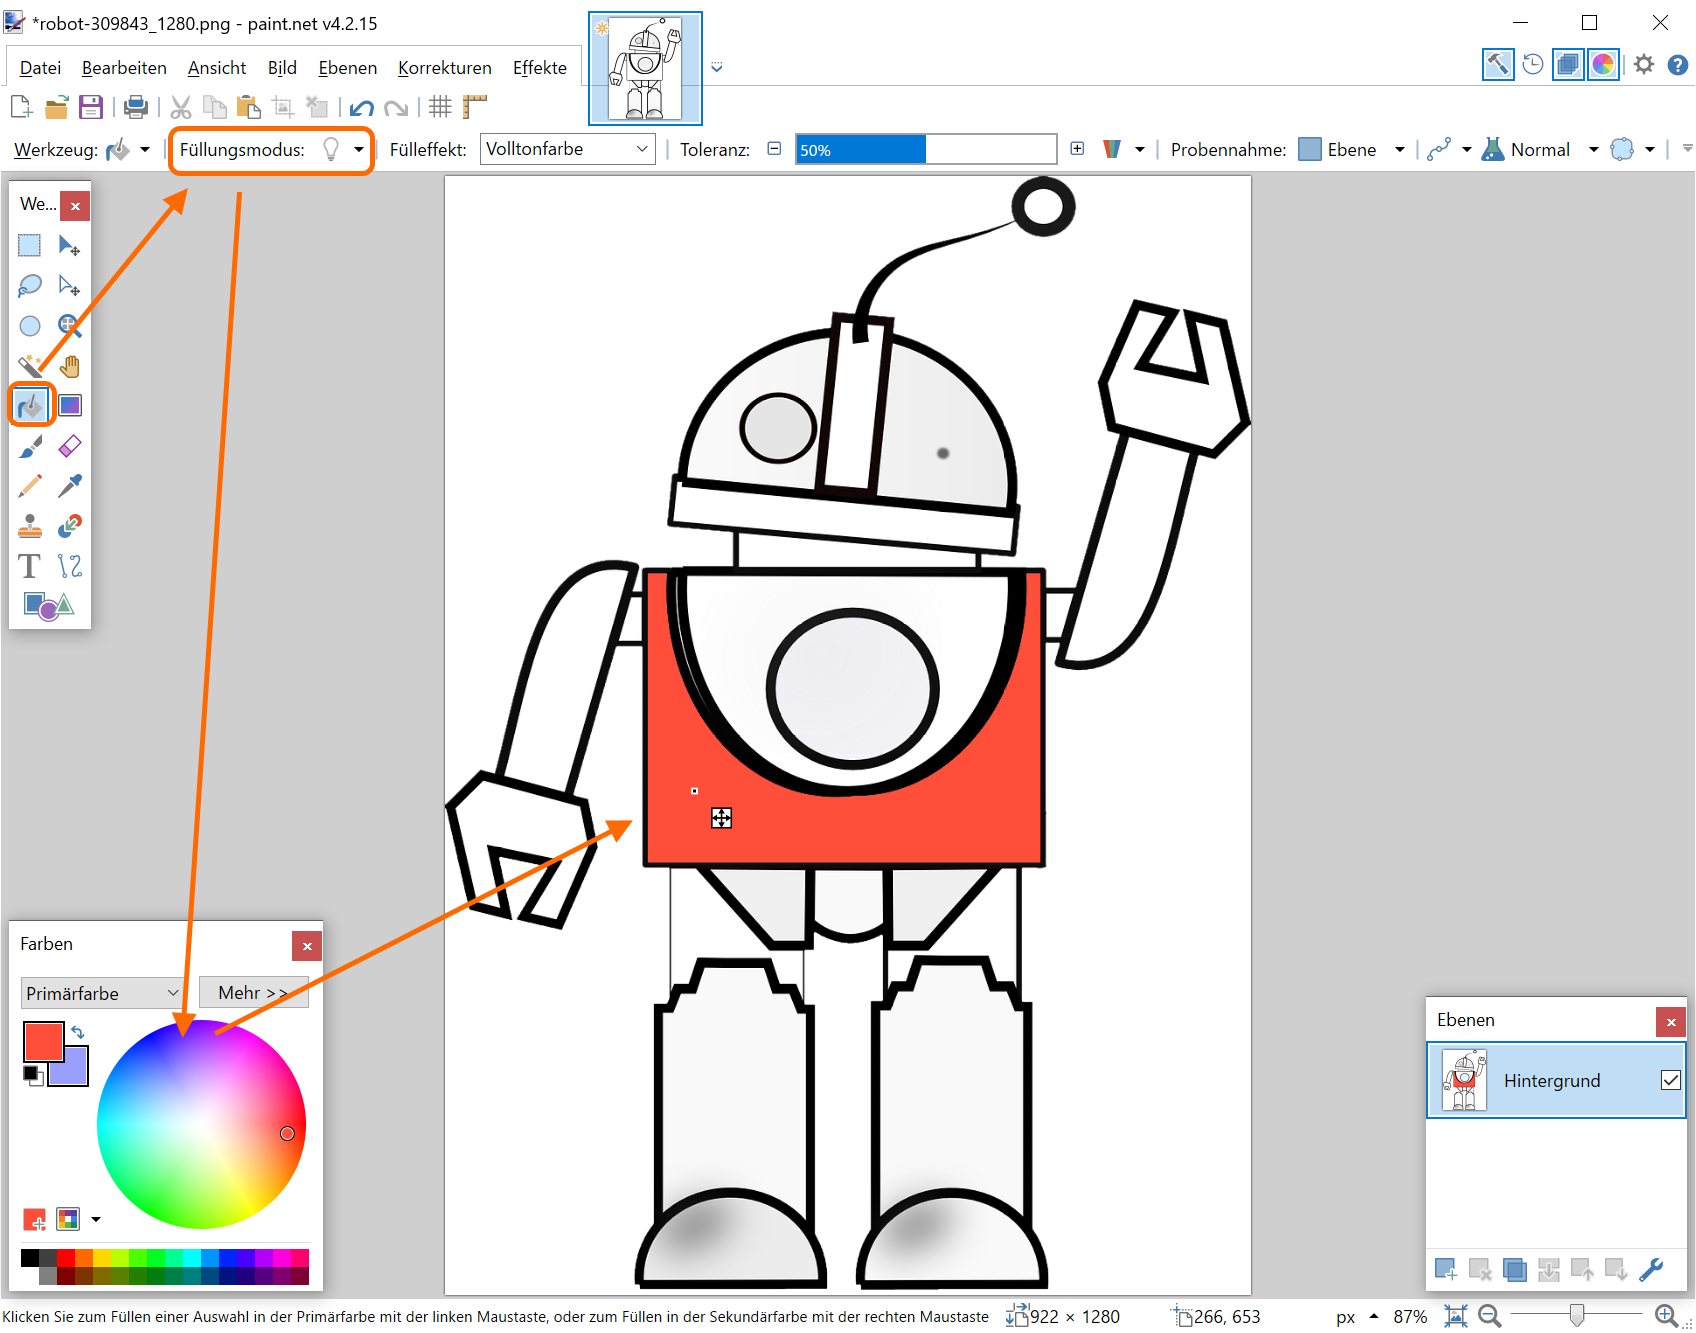Select the Text tool
Viewport: 1696px width, 1333px height.
[x=30, y=566]
